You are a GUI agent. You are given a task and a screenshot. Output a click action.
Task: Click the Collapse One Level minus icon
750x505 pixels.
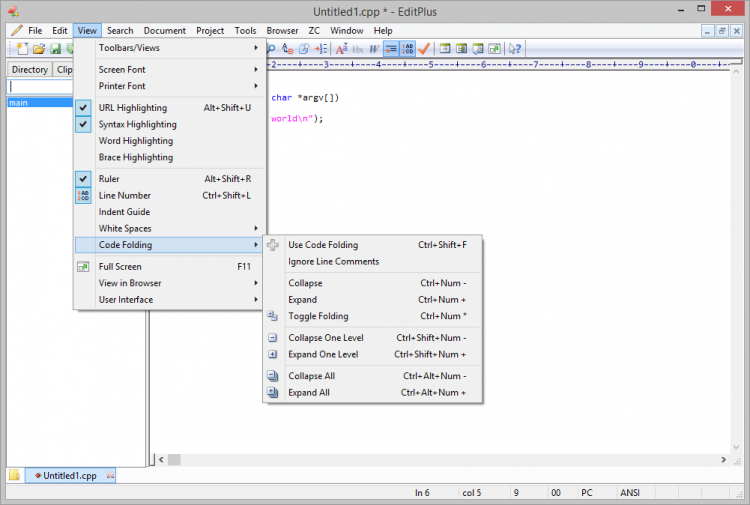point(273,338)
